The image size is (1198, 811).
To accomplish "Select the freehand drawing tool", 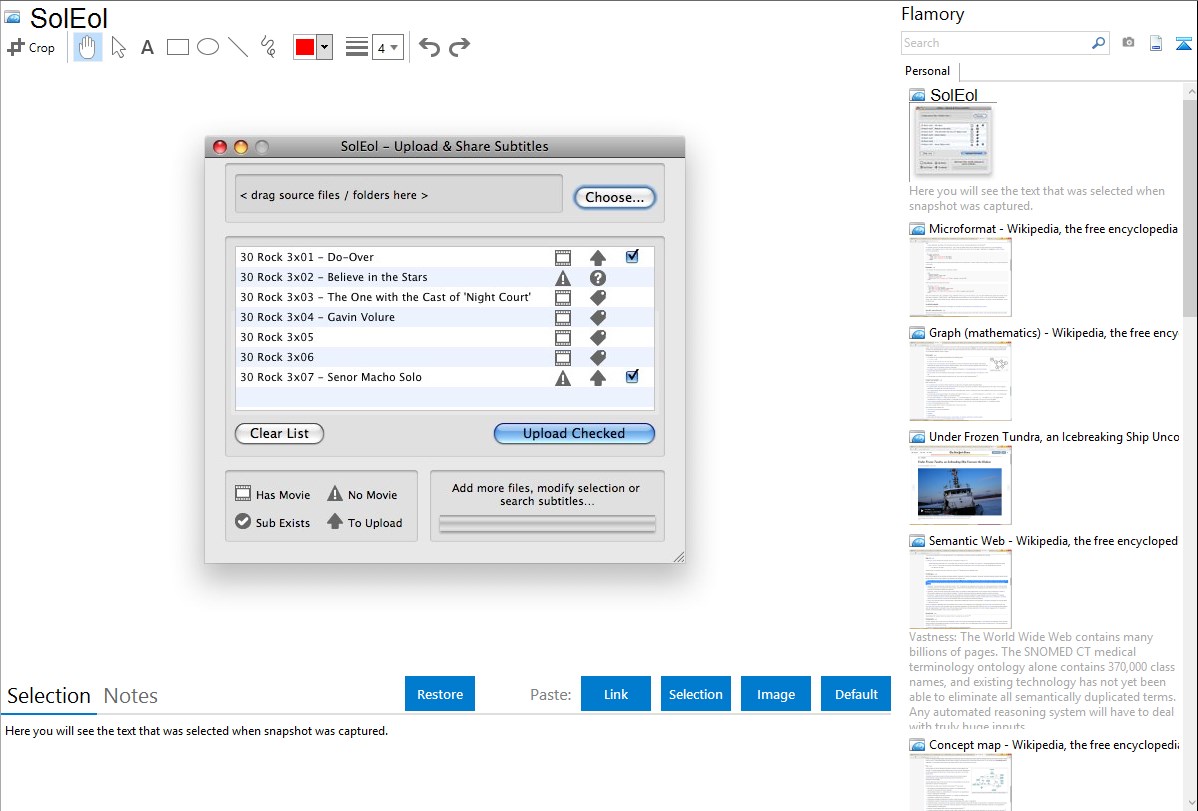I will click(268, 47).
